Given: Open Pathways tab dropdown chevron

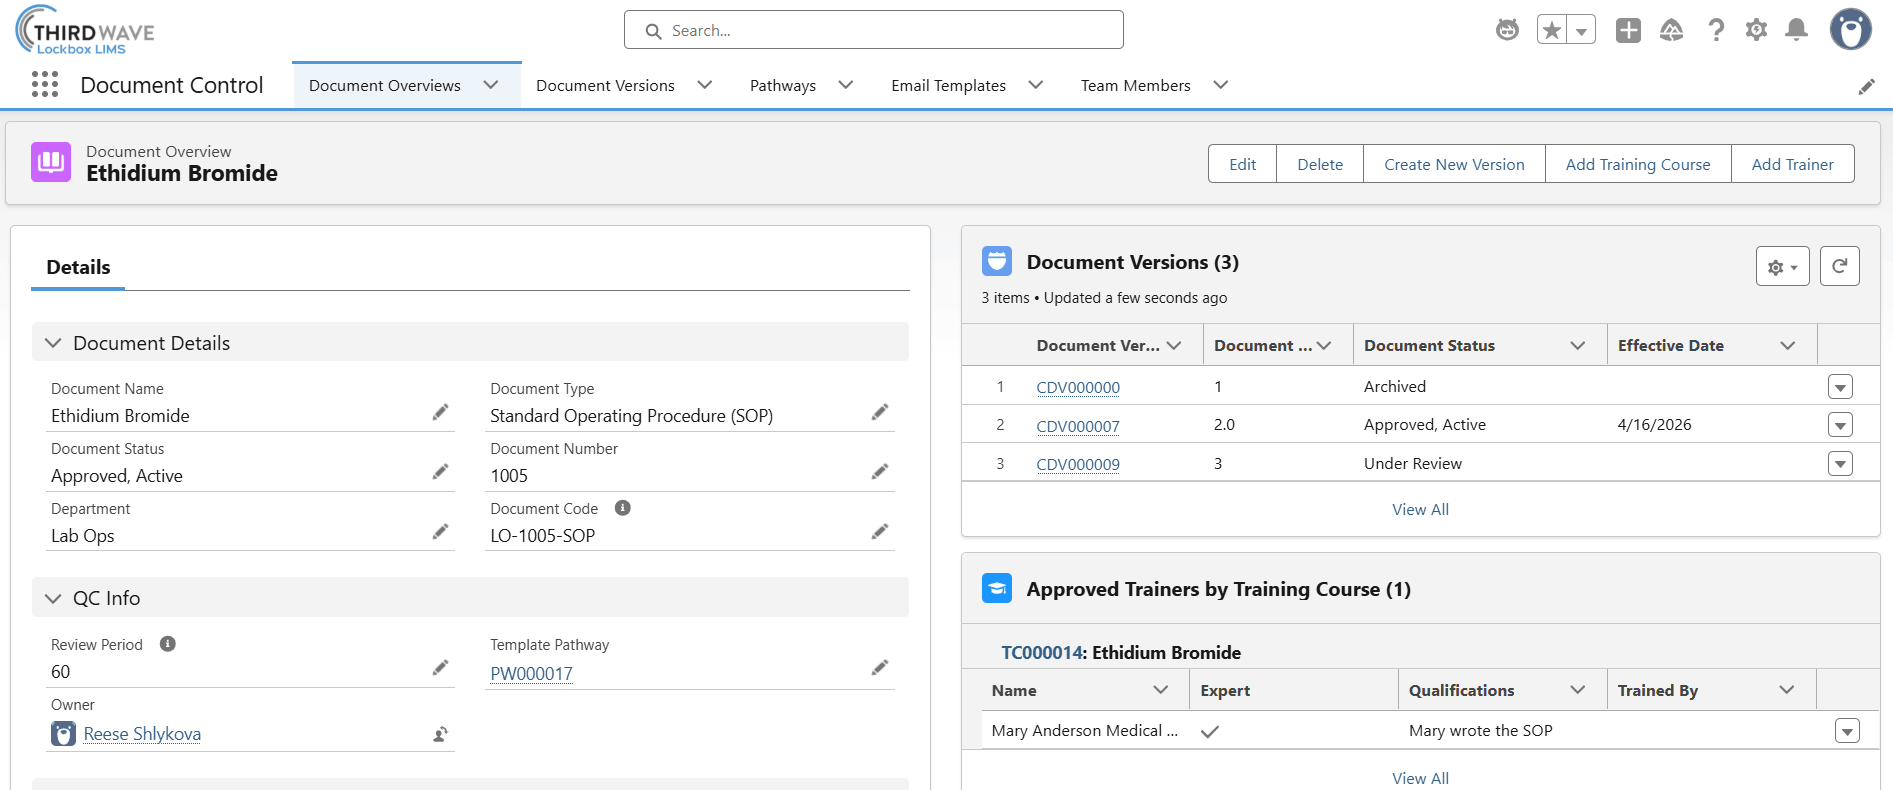Looking at the screenshot, I should point(846,85).
